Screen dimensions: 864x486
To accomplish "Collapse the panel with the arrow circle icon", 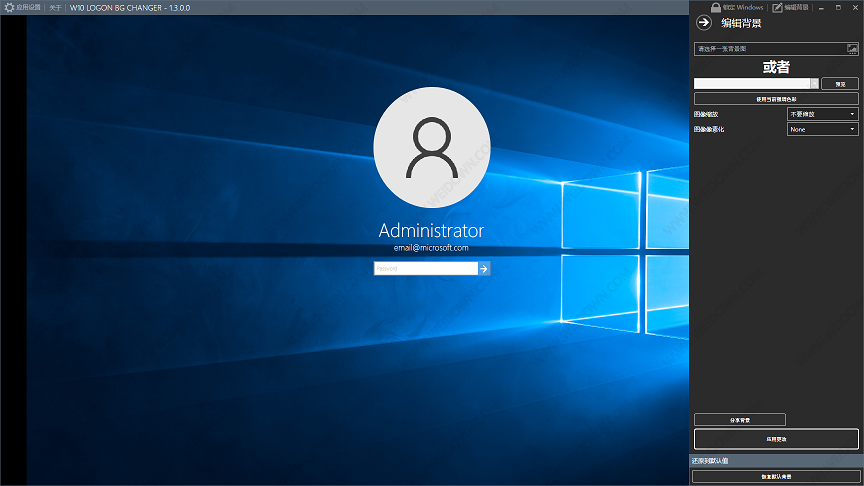I will pos(704,23).
